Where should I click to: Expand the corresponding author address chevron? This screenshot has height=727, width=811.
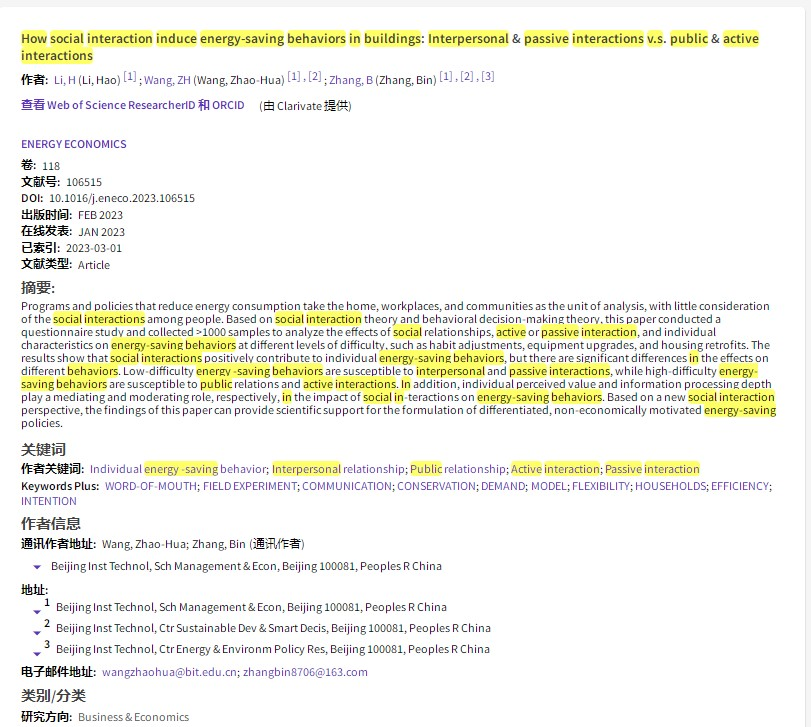[x=37, y=567]
